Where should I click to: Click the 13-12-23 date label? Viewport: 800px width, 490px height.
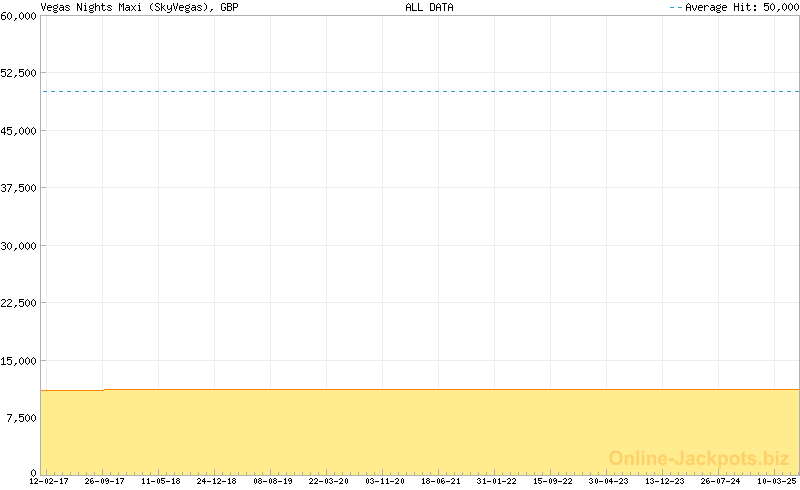(665, 481)
